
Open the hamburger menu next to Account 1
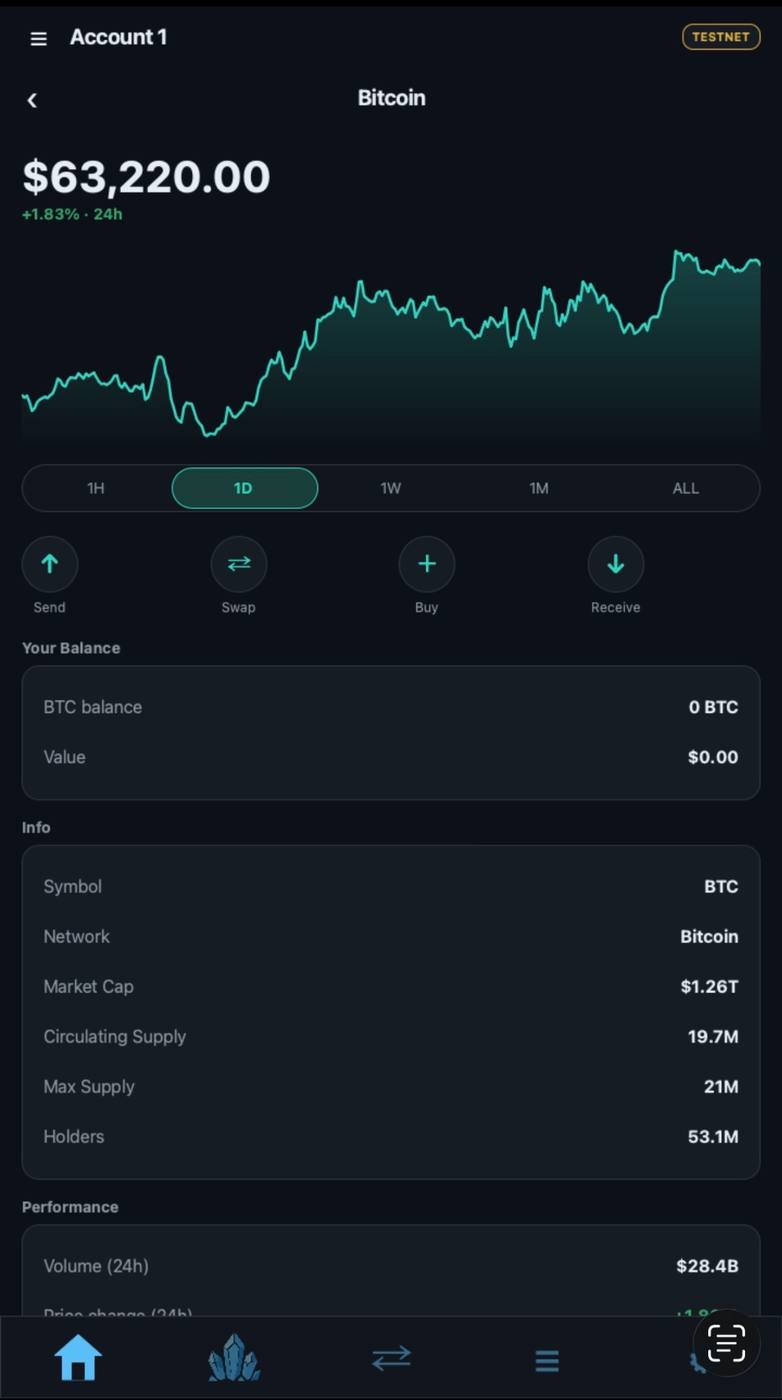coord(39,39)
